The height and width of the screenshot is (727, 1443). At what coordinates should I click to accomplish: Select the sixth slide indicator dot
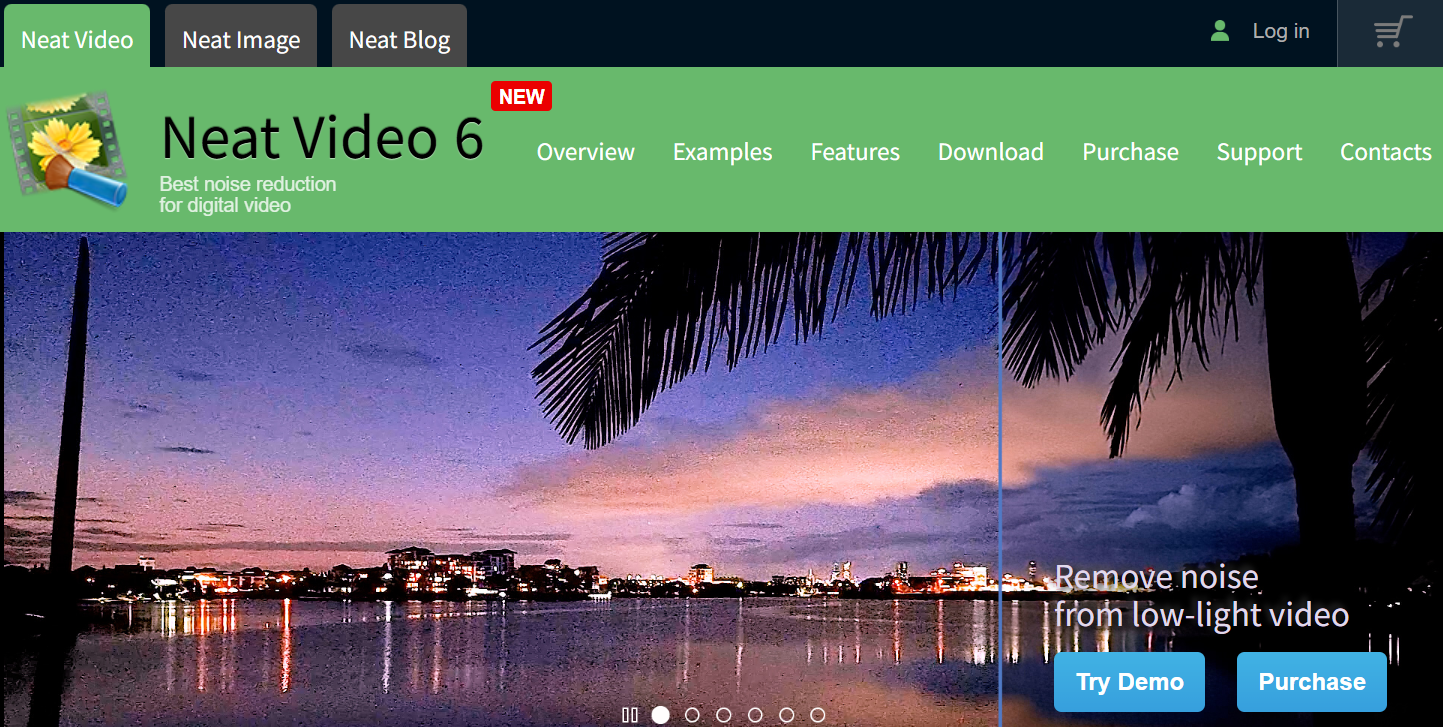(x=817, y=715)
